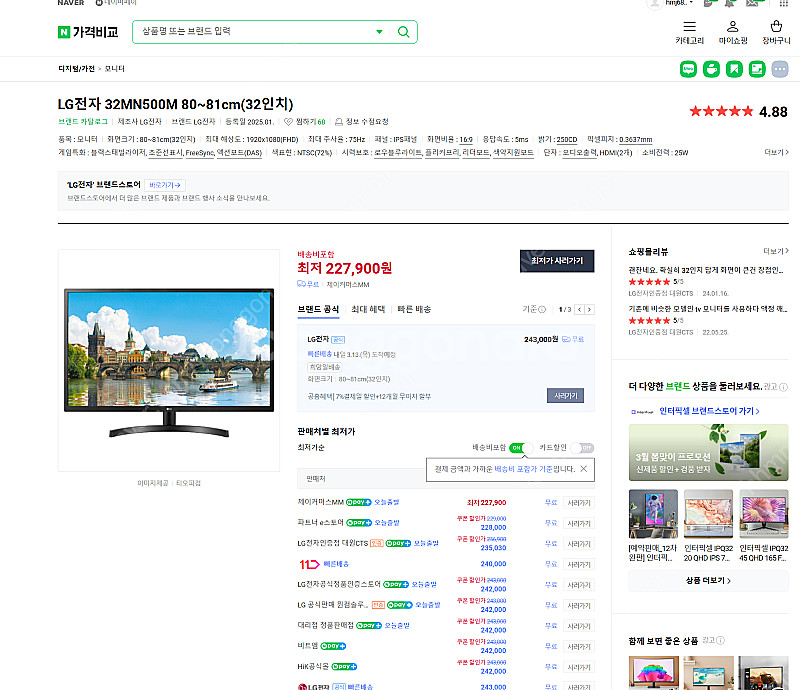Click the 11번가 seller logo
The image size is (800, 690).
(309, 564)
